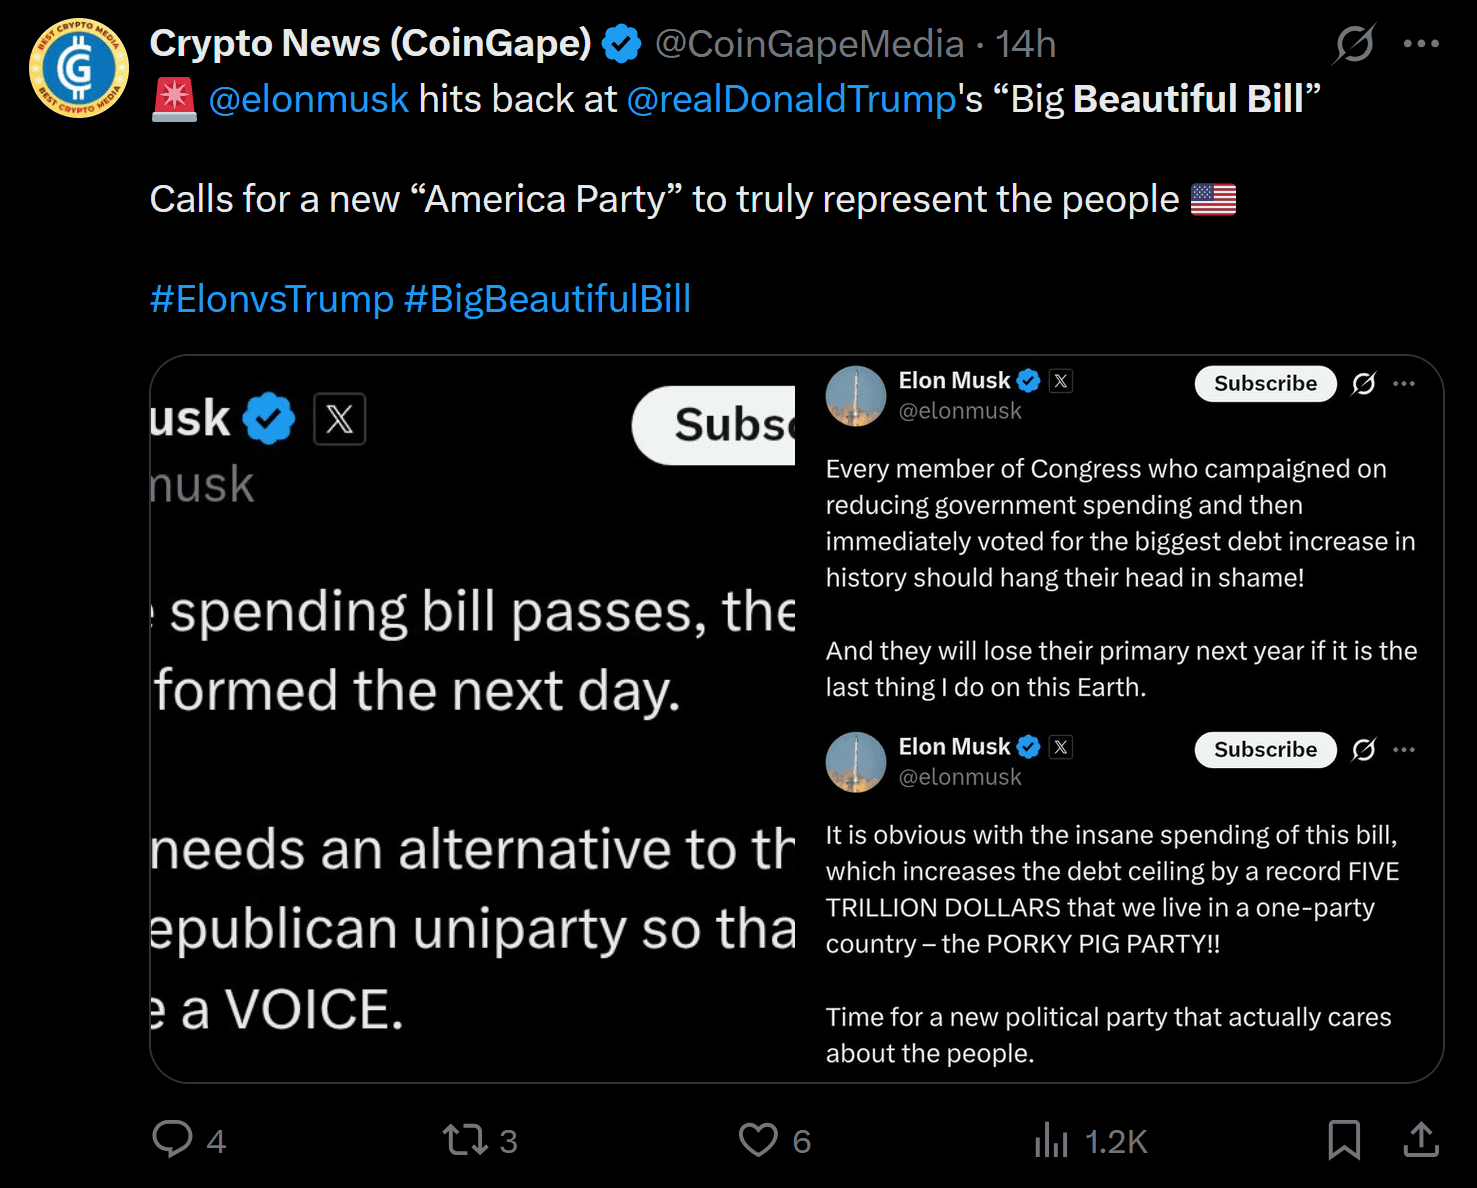
Task: Like the tweet with heart icon
Action: pyautogui.click(x=758, y=1139)
